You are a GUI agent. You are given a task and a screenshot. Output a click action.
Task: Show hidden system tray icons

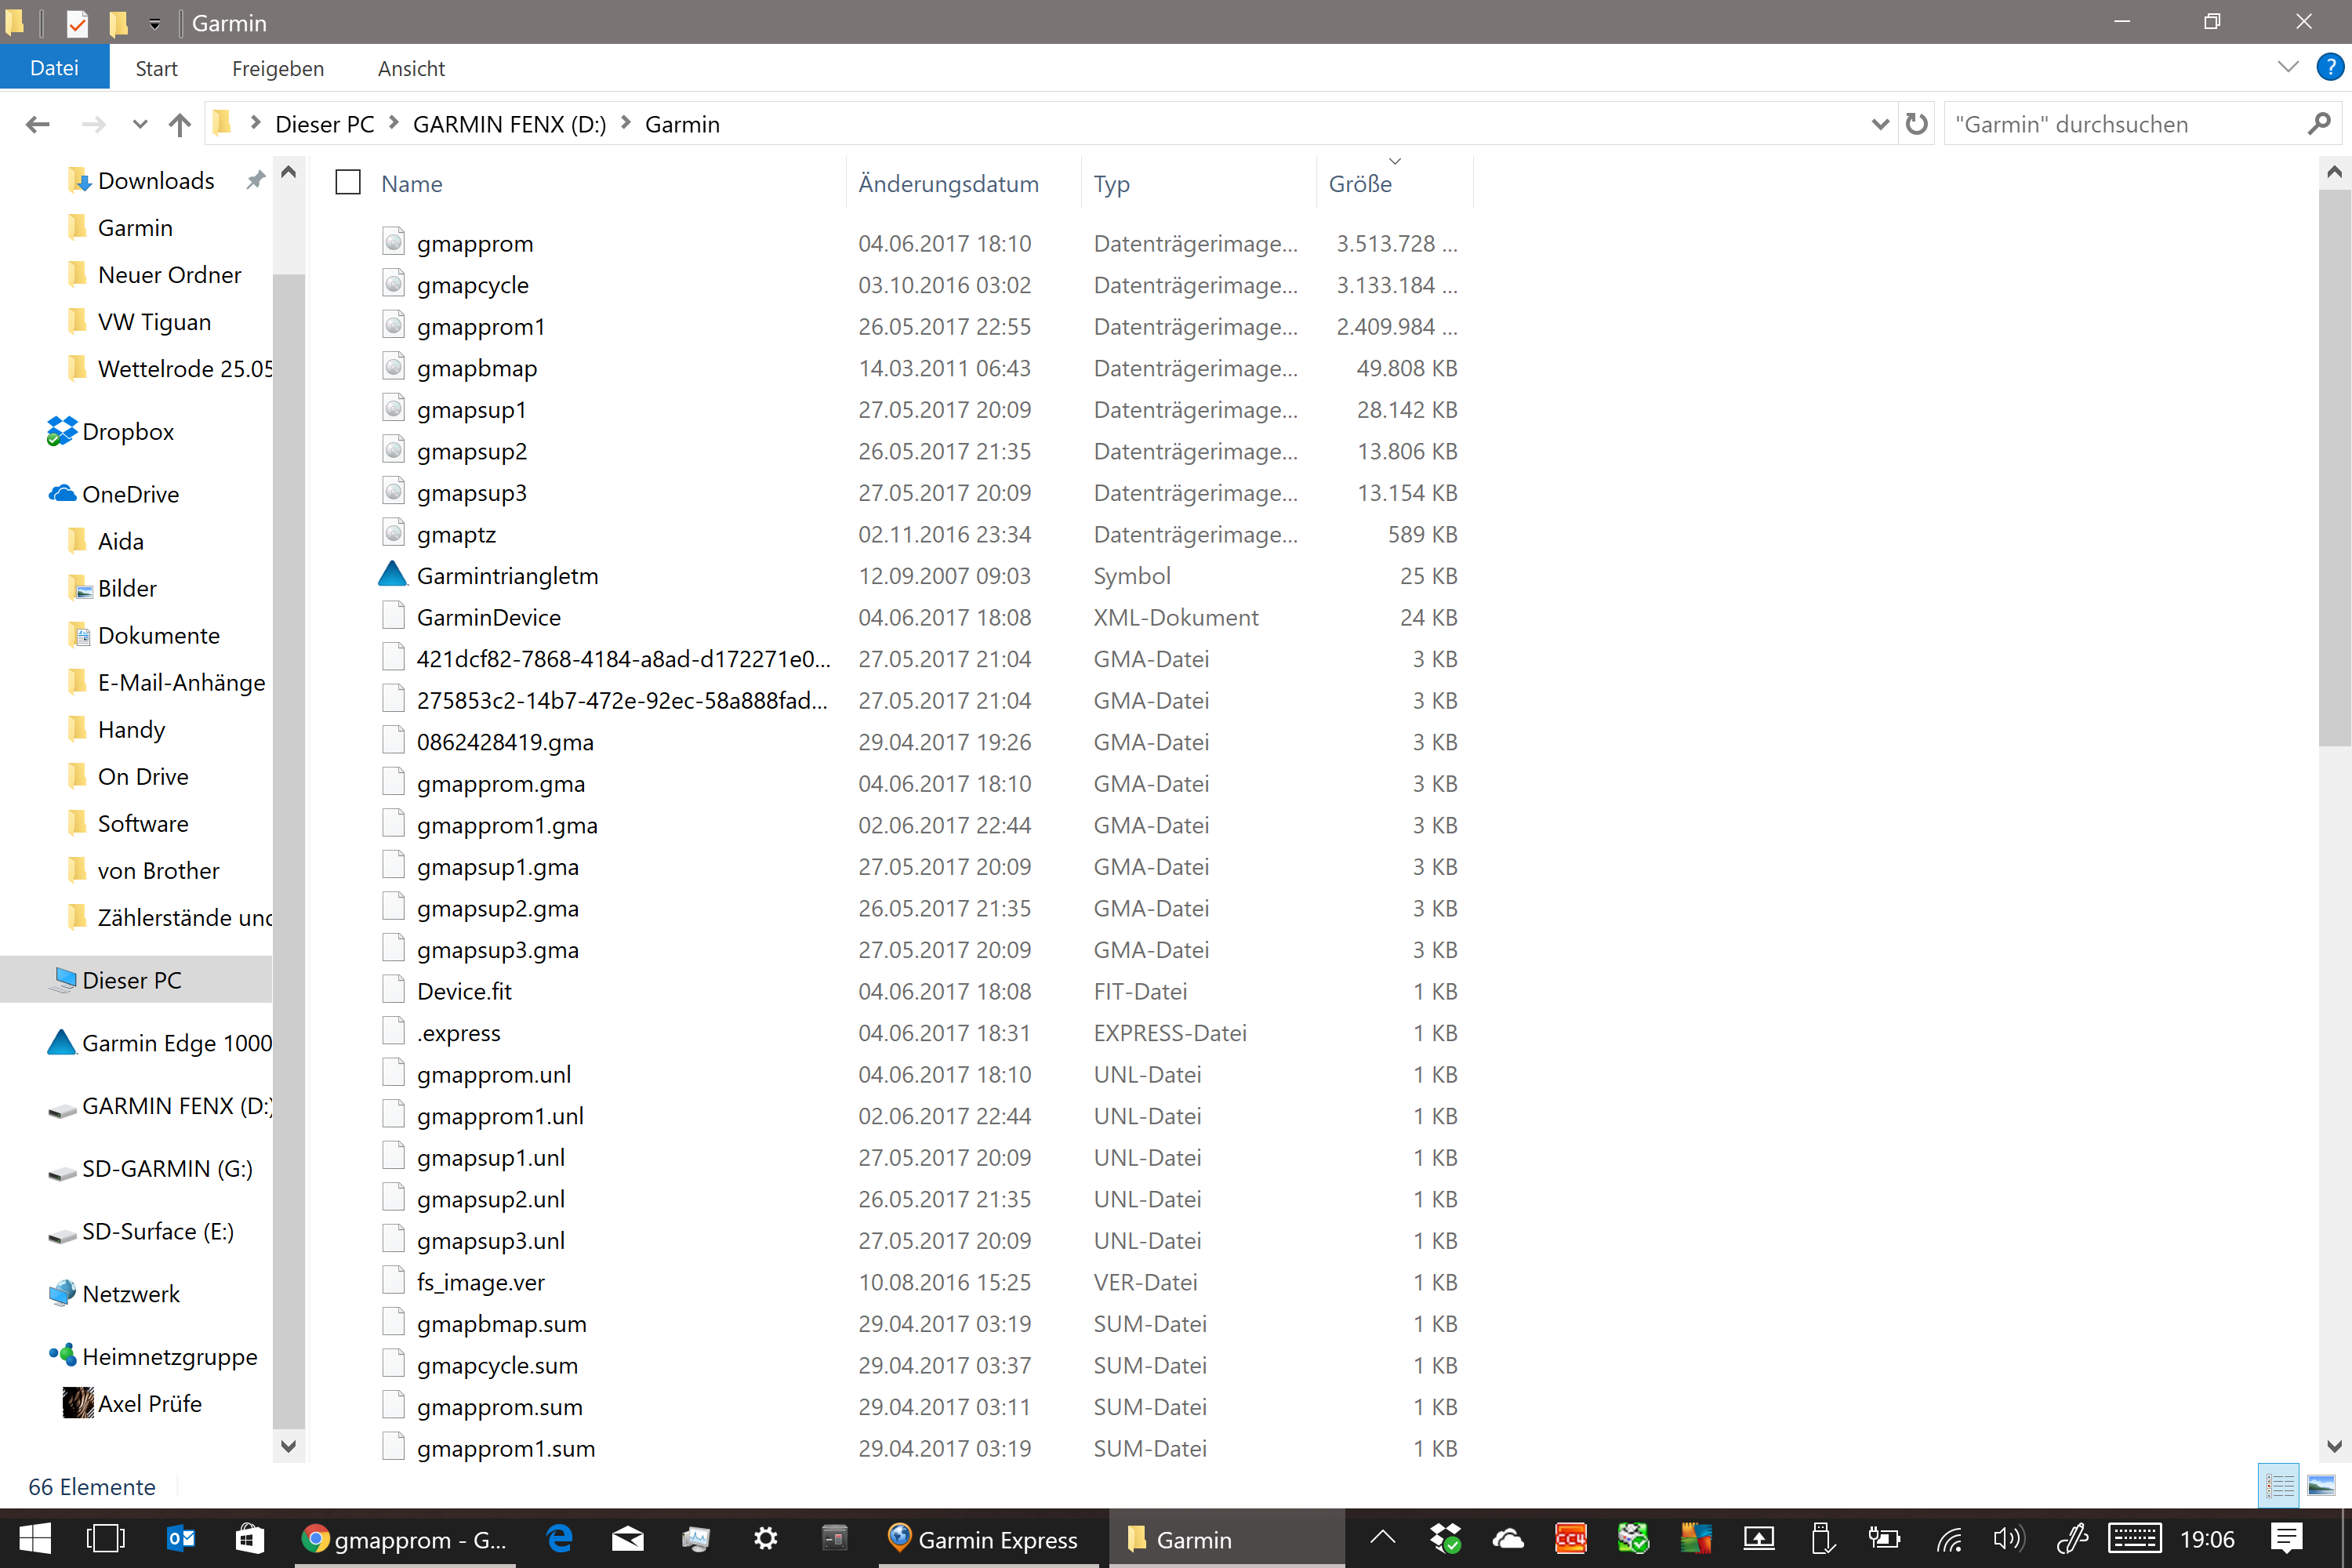(1383, 1538)
